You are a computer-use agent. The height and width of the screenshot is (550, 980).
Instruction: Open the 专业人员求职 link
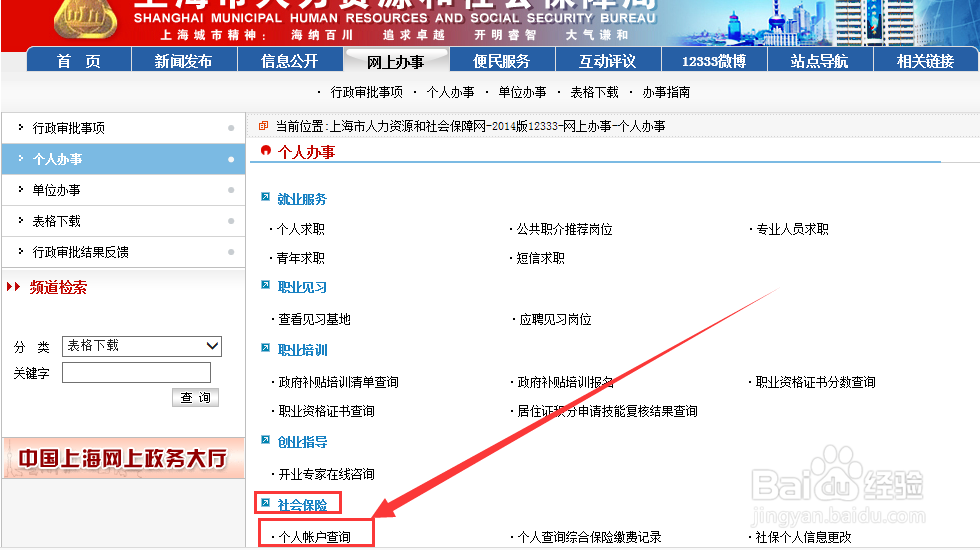[792, 229]
